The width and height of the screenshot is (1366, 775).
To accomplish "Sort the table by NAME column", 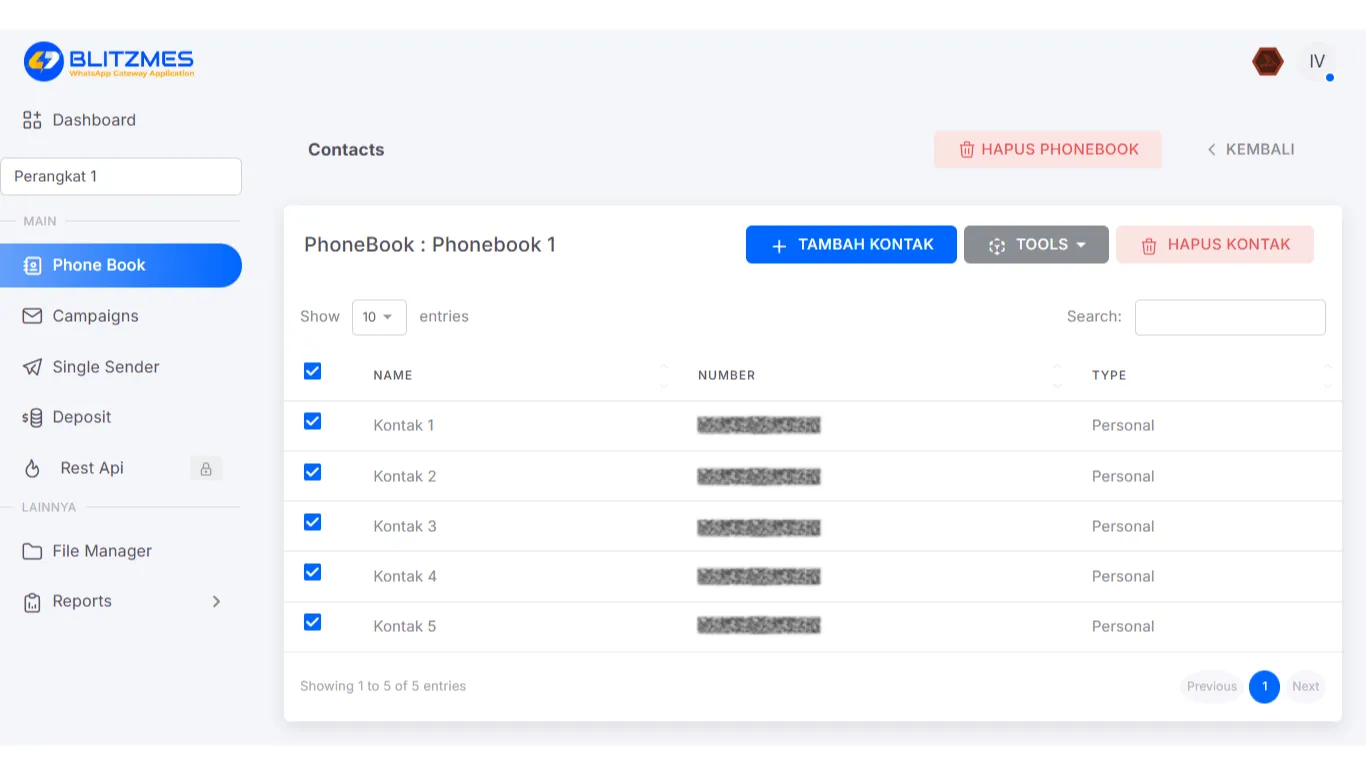I will pyautogui.click(x=392, y=375).
